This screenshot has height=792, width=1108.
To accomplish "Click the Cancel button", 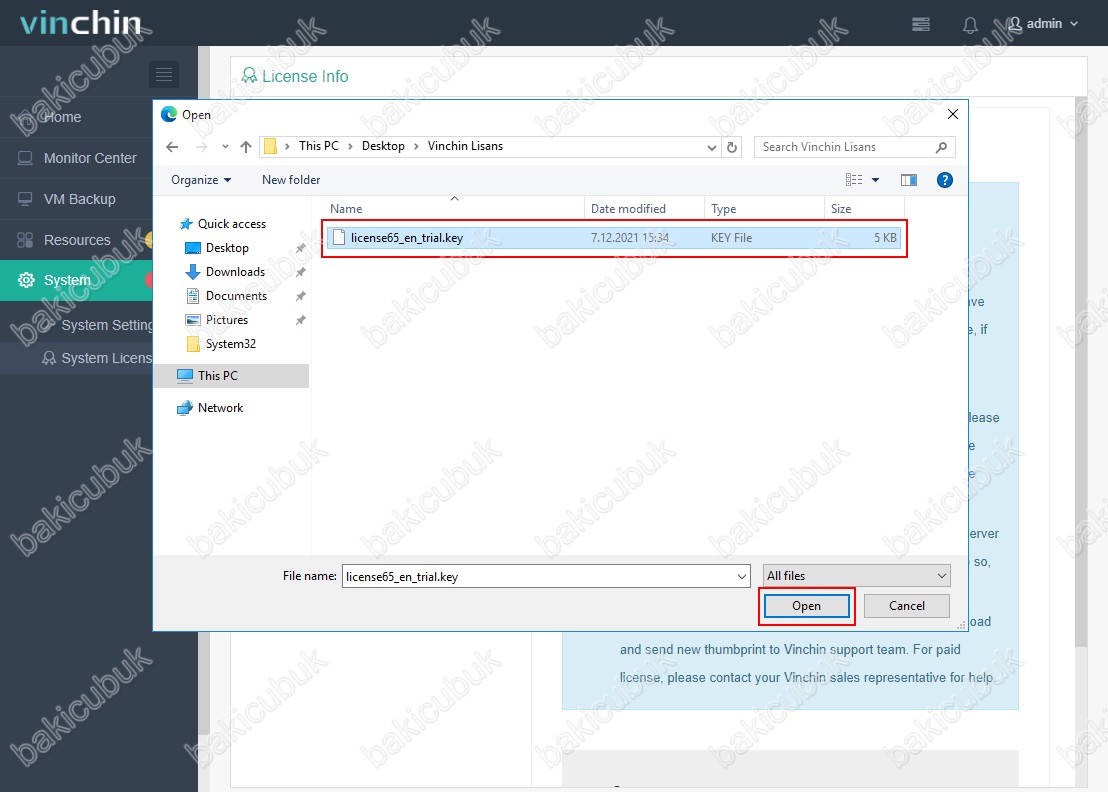I will [x=907, y=606].
